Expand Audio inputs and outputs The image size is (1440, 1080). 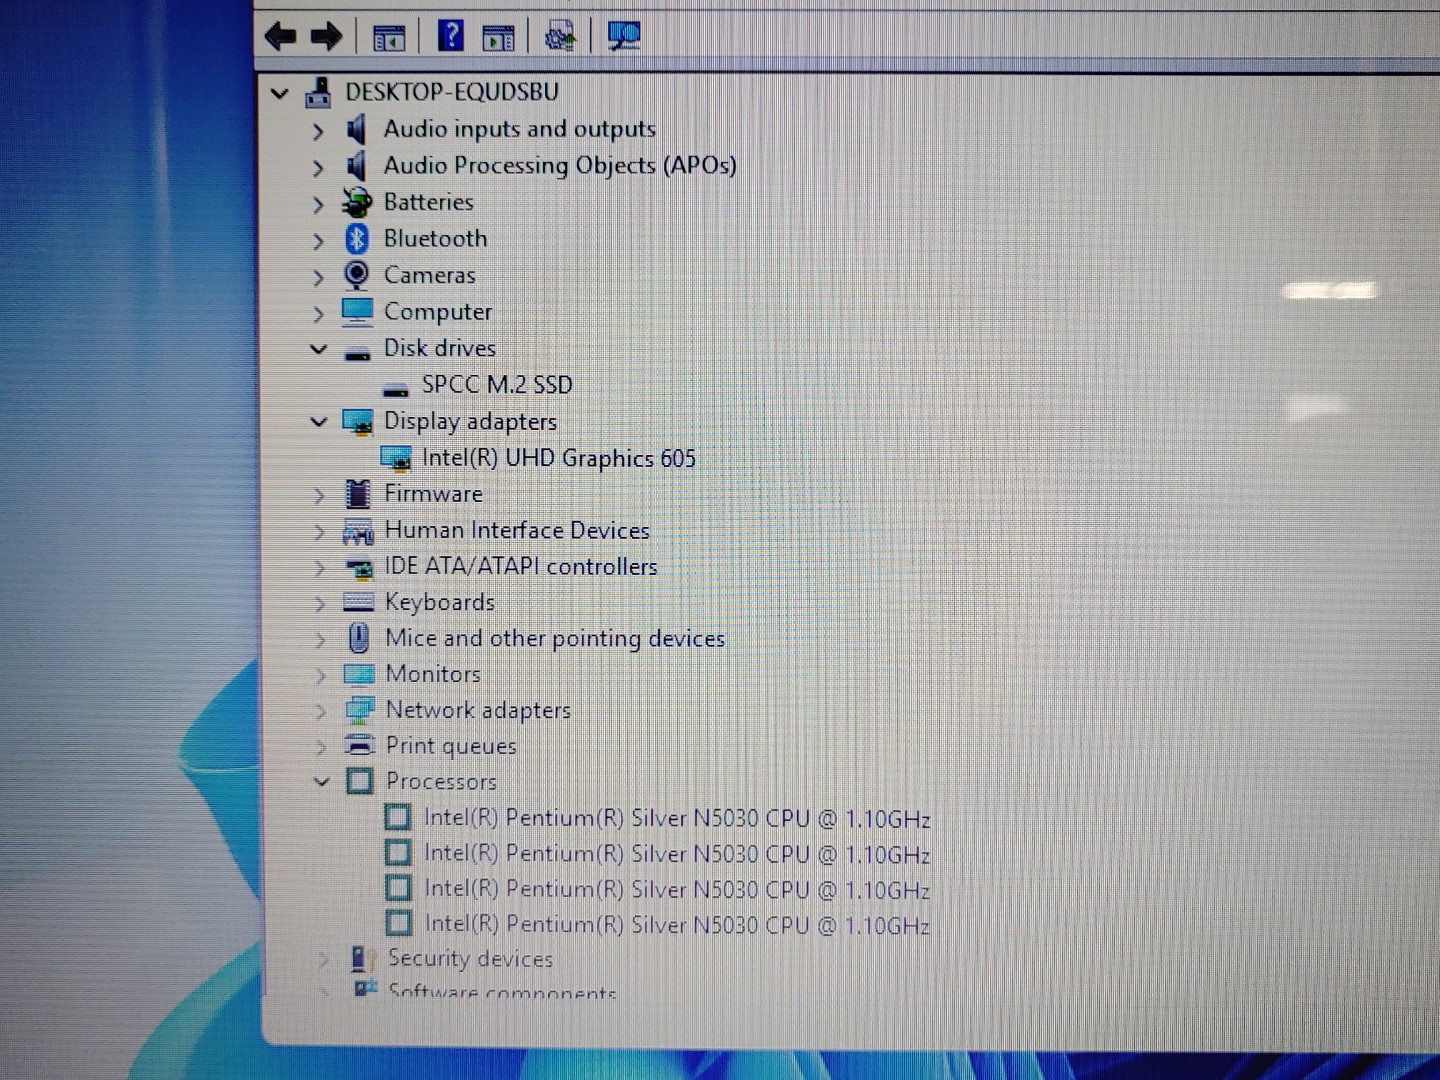[318, 131]
